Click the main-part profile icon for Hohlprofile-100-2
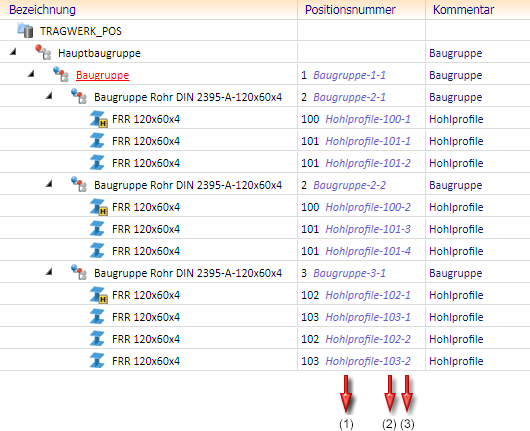530x431 pixels. tap(98, 207)
